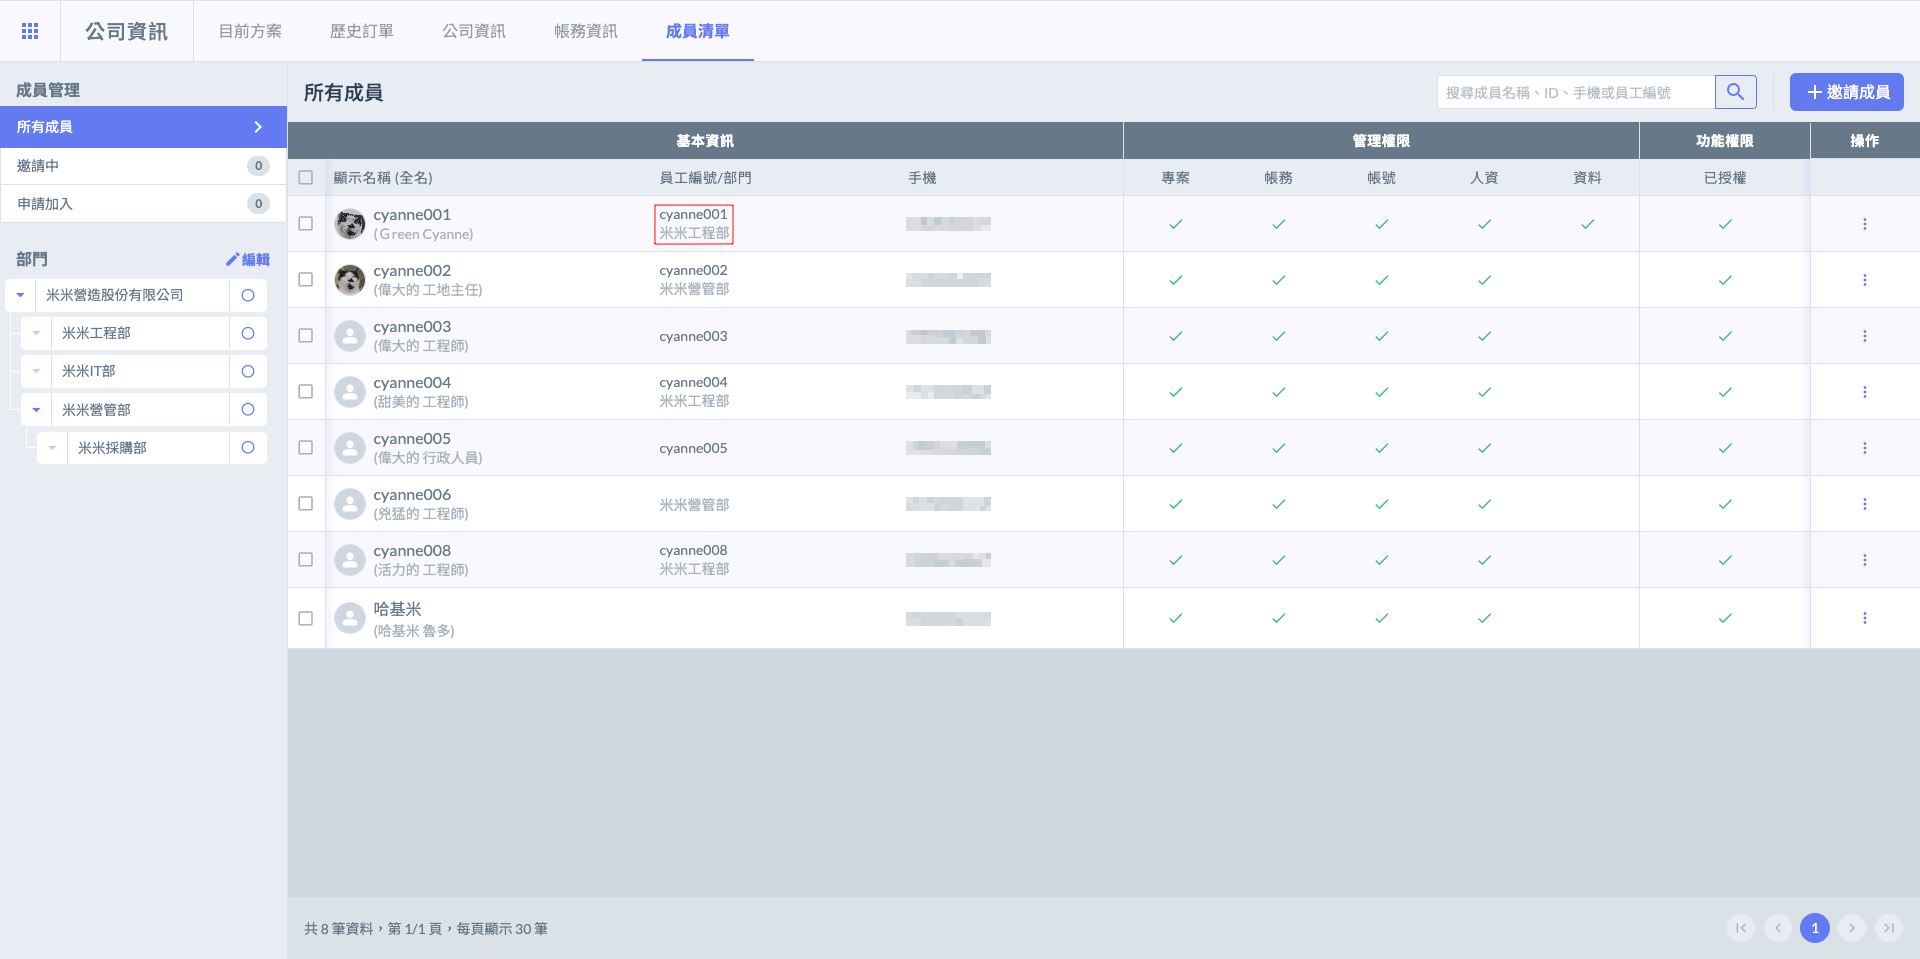Click the 邀請成員 button
This screenshot has width=1920, height=959.
tap(1846, 92)
